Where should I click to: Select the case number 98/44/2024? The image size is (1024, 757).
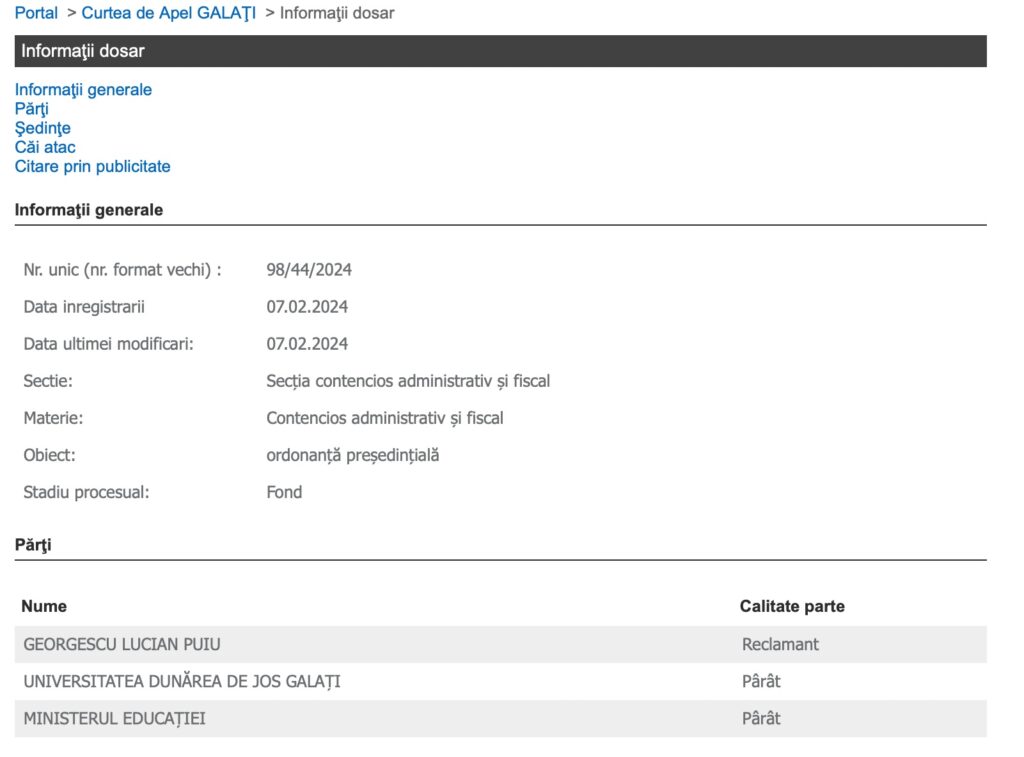tap(309, 270)
